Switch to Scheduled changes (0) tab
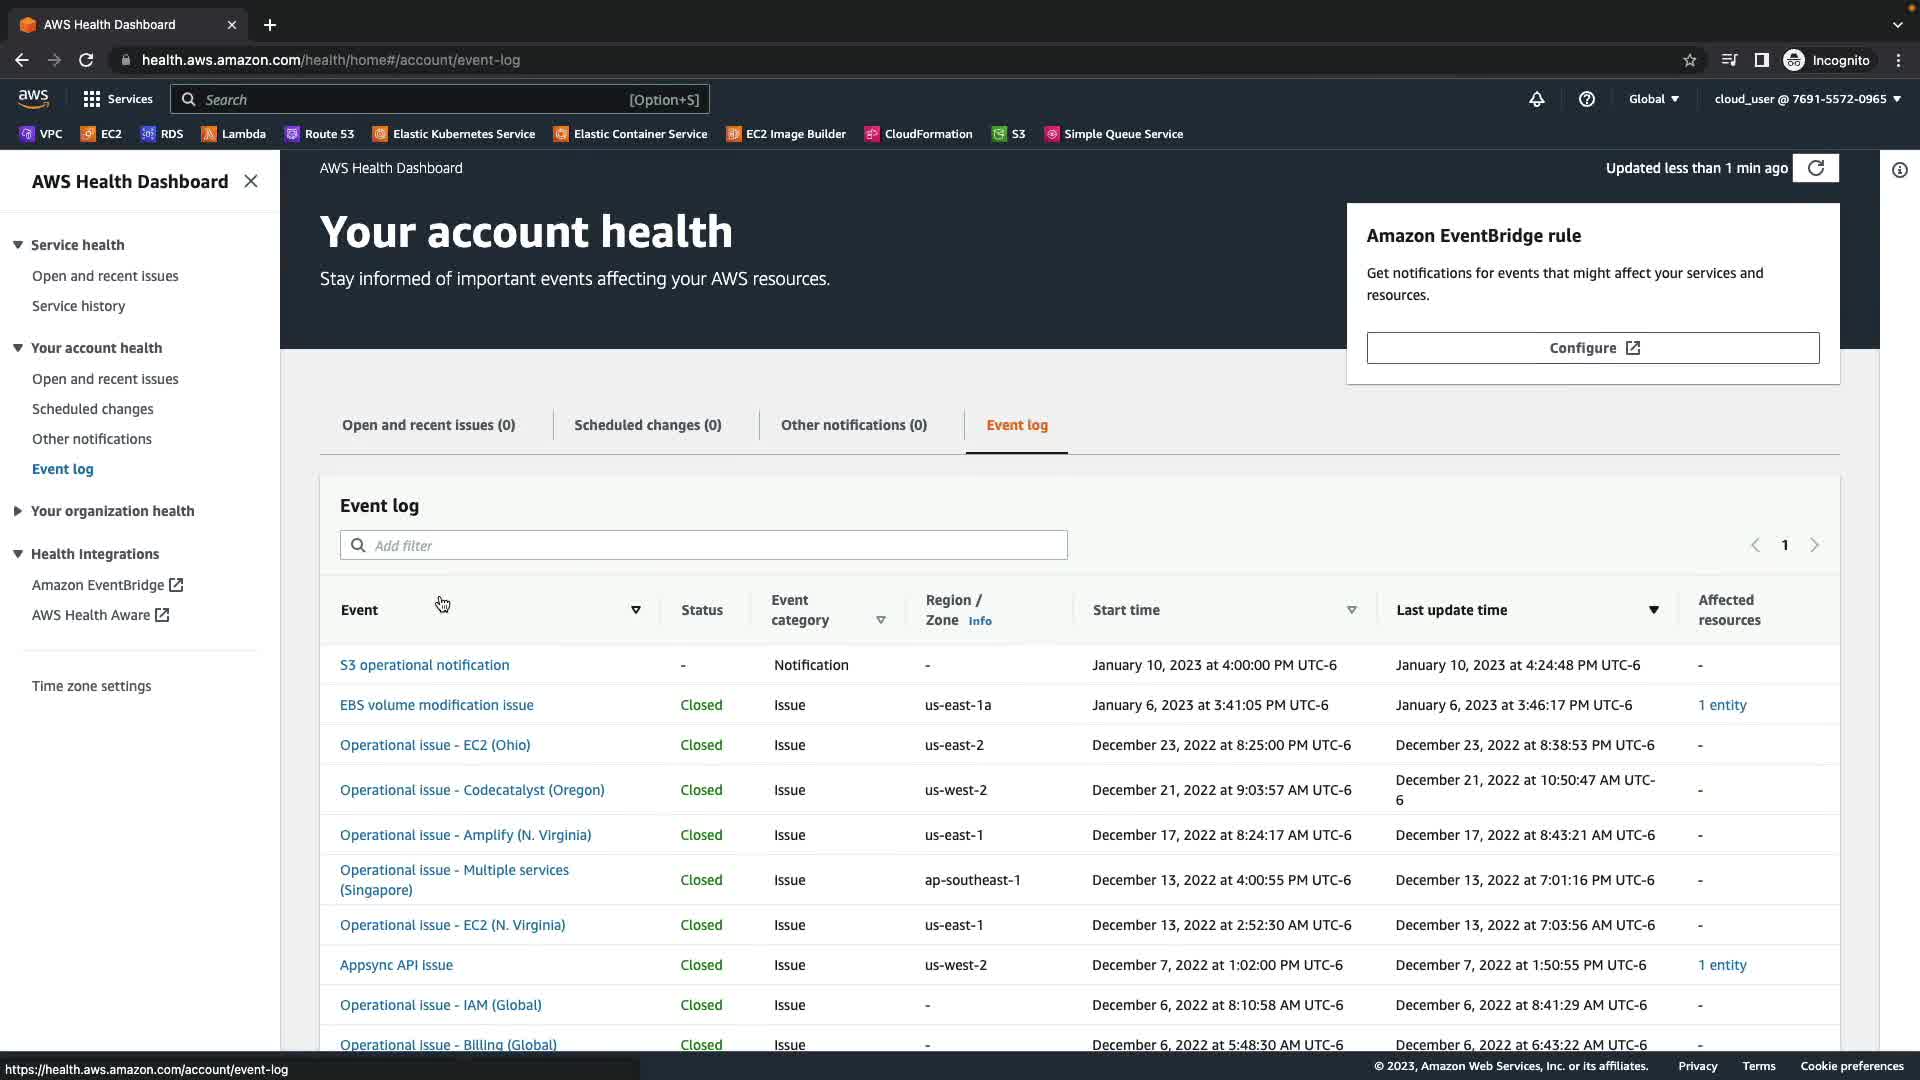This screenshot has height=1080, width=1920. tap(647, 425)
